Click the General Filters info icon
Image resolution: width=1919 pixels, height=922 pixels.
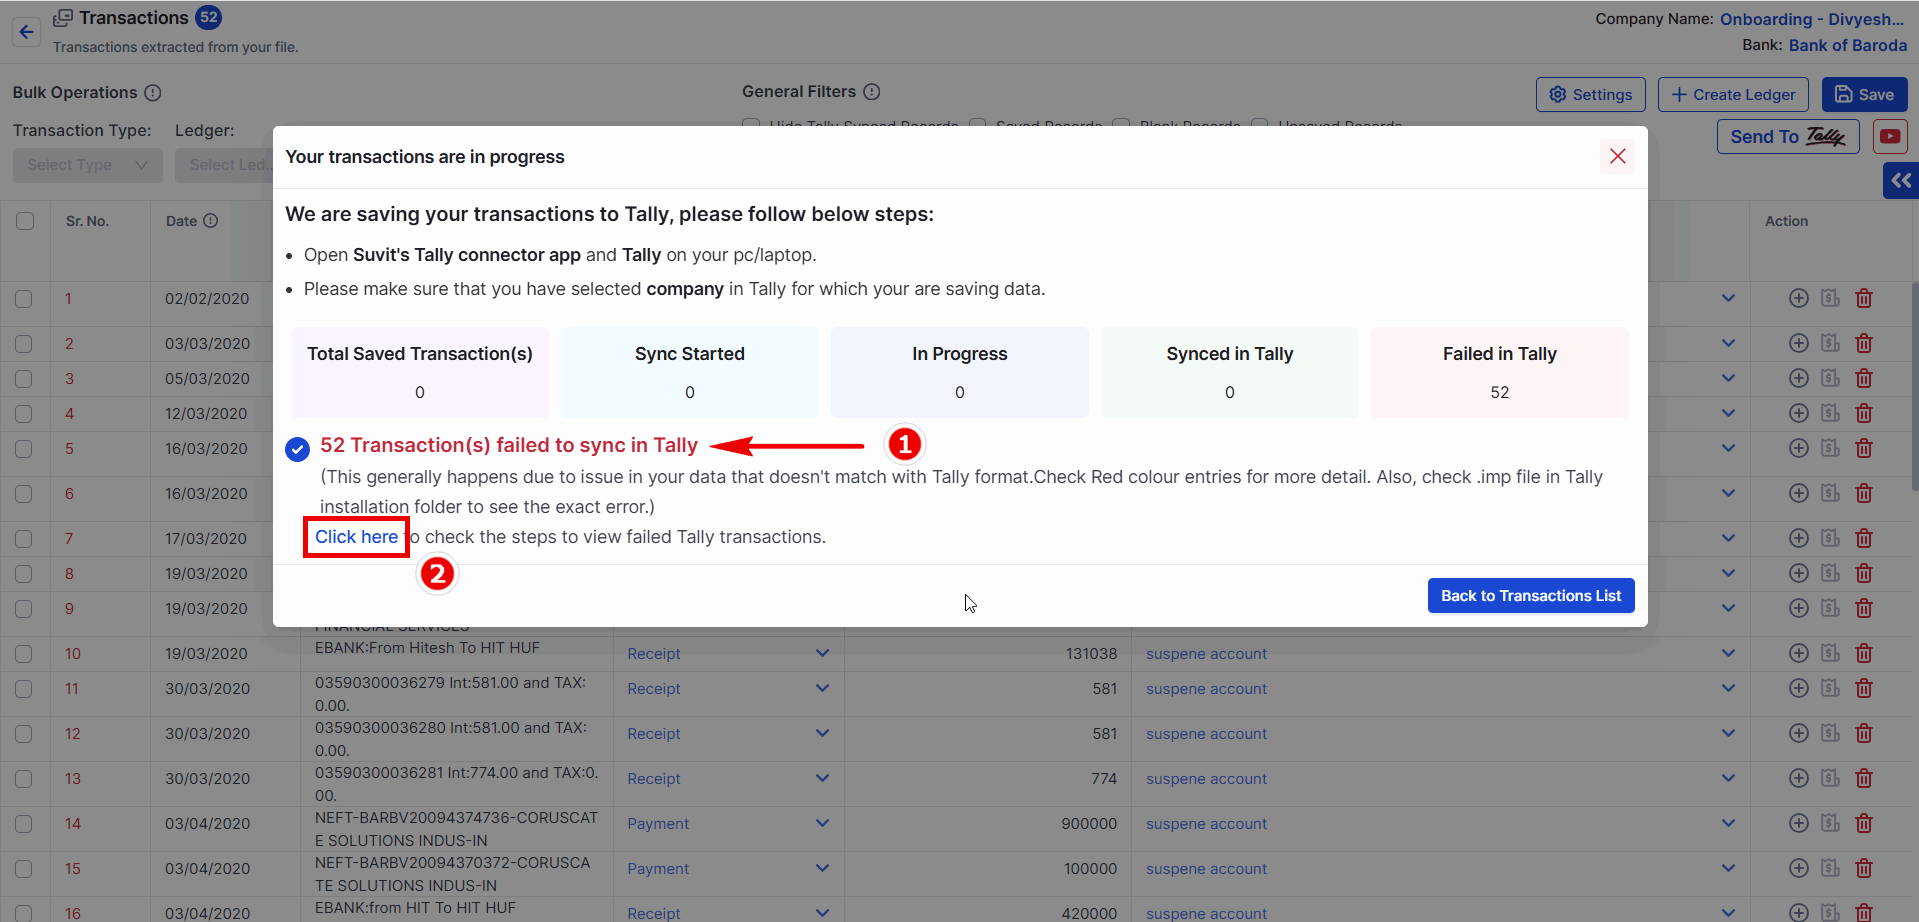872,92
